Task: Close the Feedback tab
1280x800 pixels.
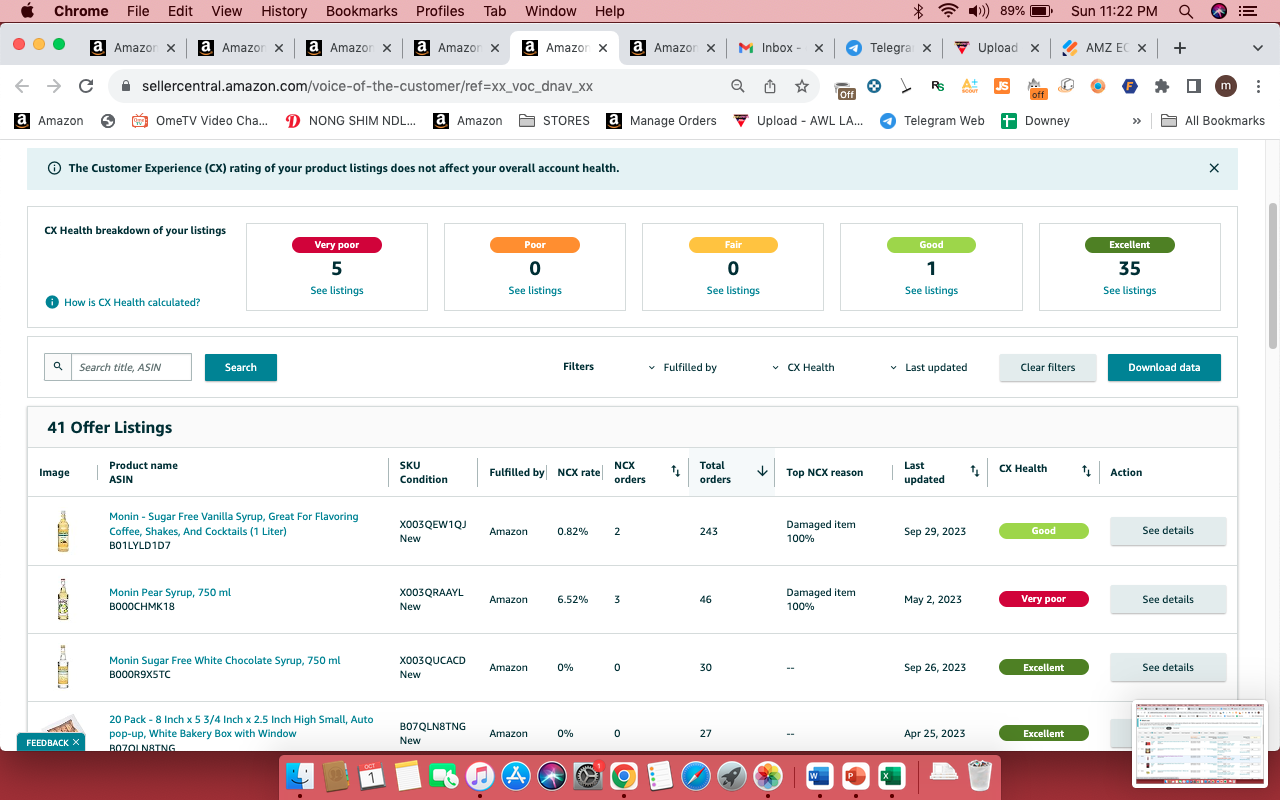Action: coord(76,743)
